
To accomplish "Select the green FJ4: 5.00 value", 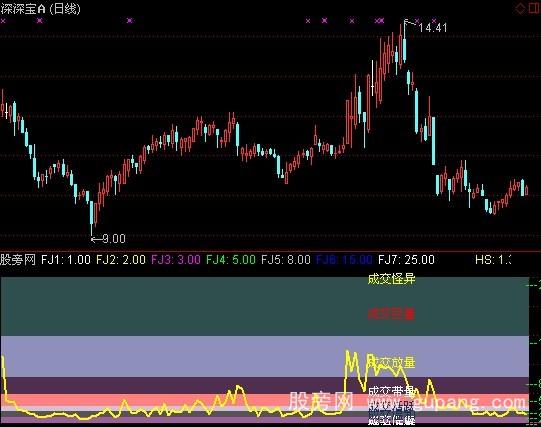I will [x=231, y=259].
